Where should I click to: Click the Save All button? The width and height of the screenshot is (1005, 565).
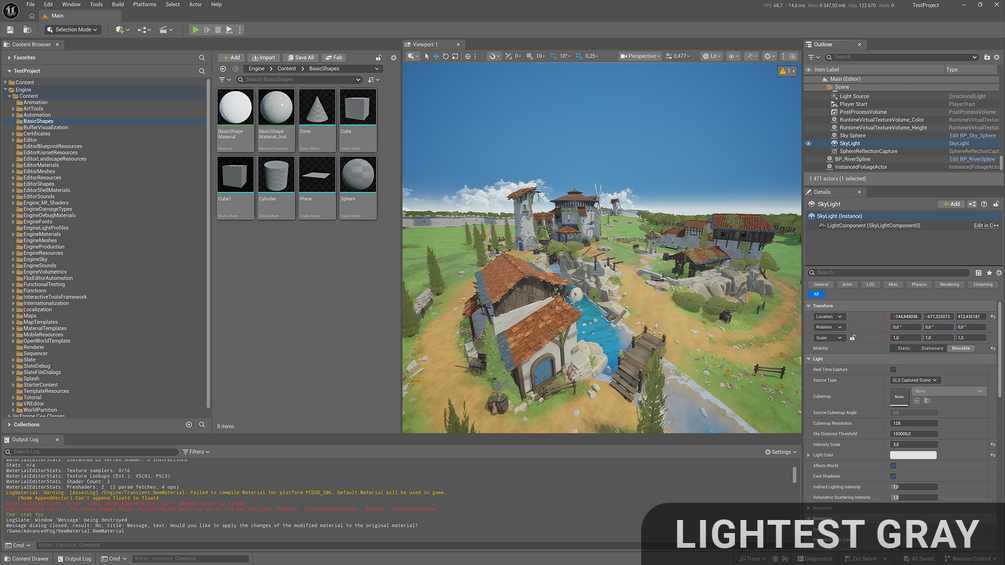tap(300, 58)
